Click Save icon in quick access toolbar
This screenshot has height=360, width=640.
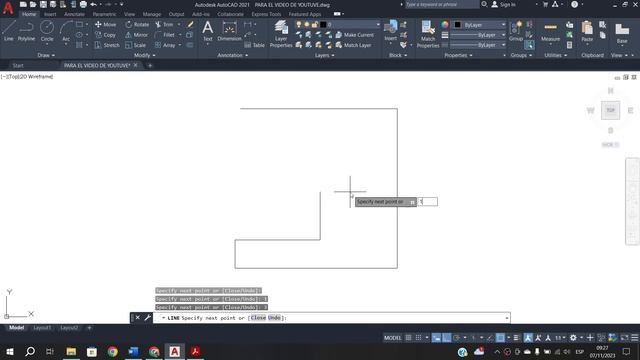43,4
